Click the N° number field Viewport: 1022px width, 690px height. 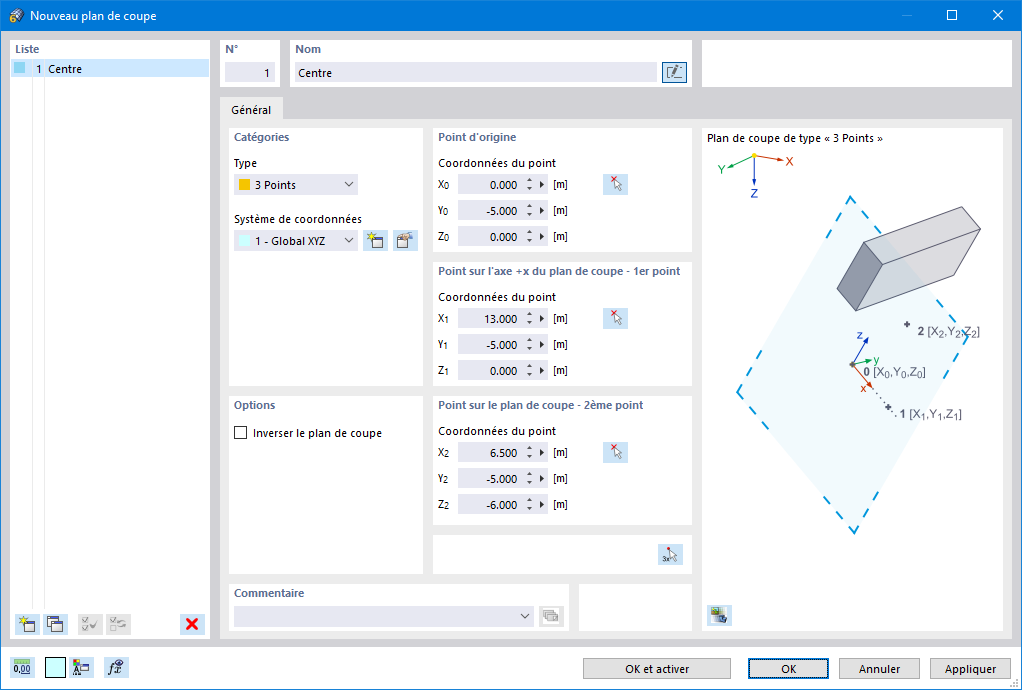point(250,72)
